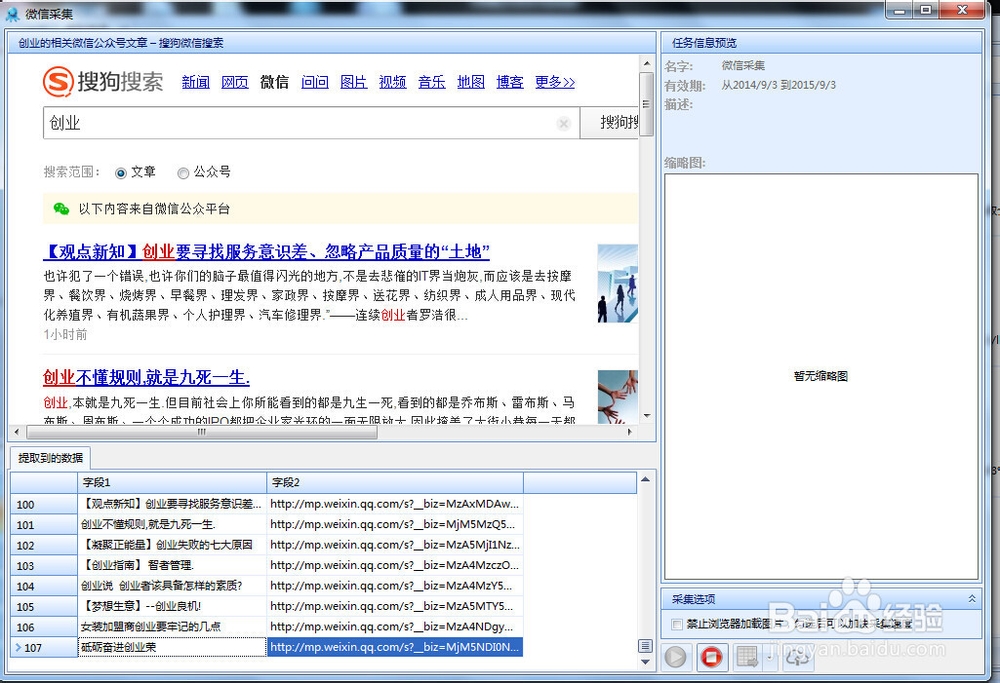Click the thumbnail beside the 观点新知 article

point(617,284)
